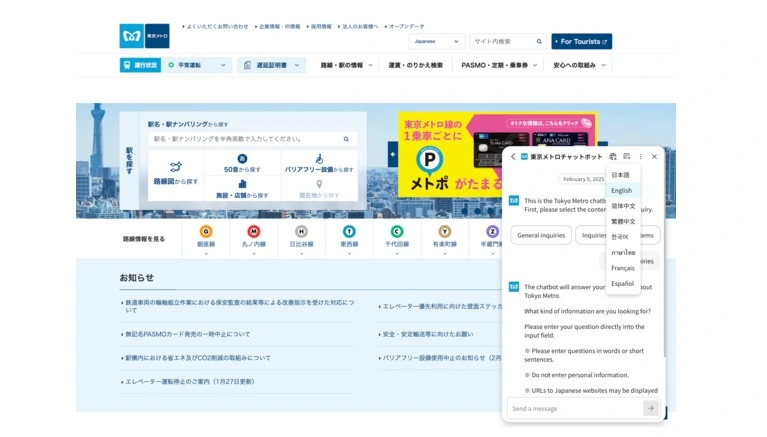Expand the 遅延証明書 dropdown
Image resolution: width=767 pixels, height=437 pixels.
pos(297,65)
